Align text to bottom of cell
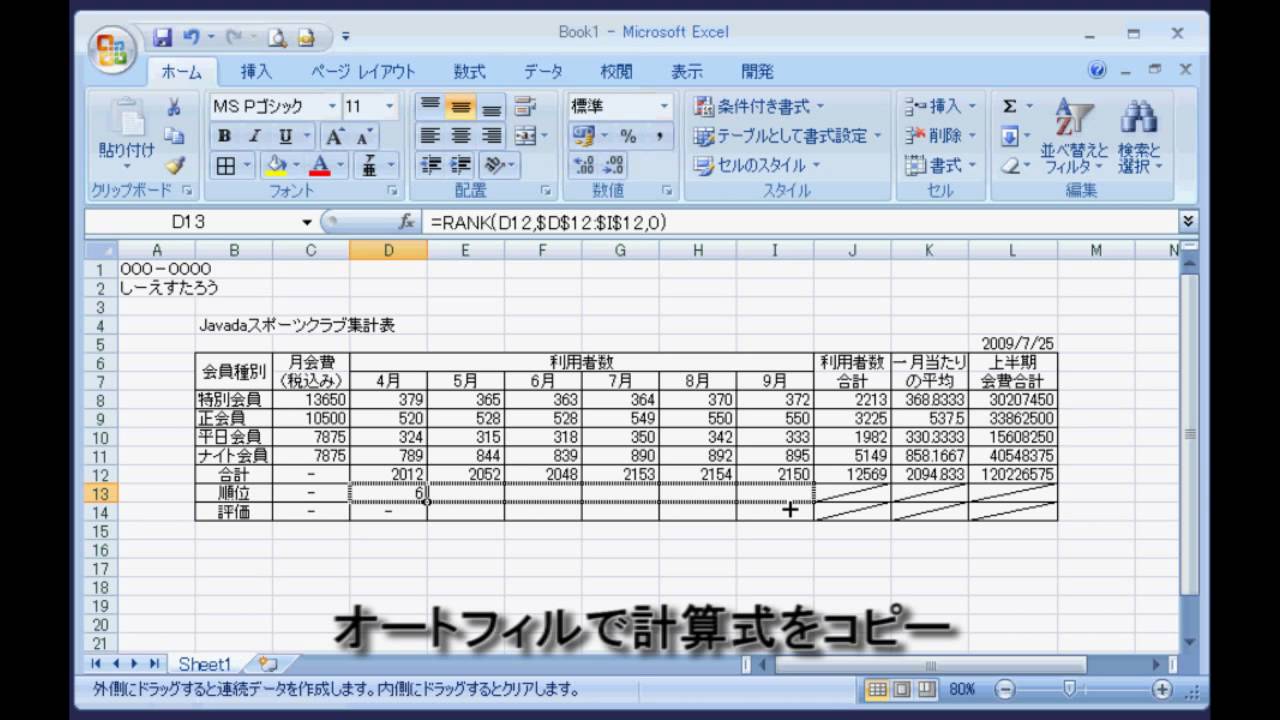The height and width of the screenshot is (720, 1280). (491, 106)
